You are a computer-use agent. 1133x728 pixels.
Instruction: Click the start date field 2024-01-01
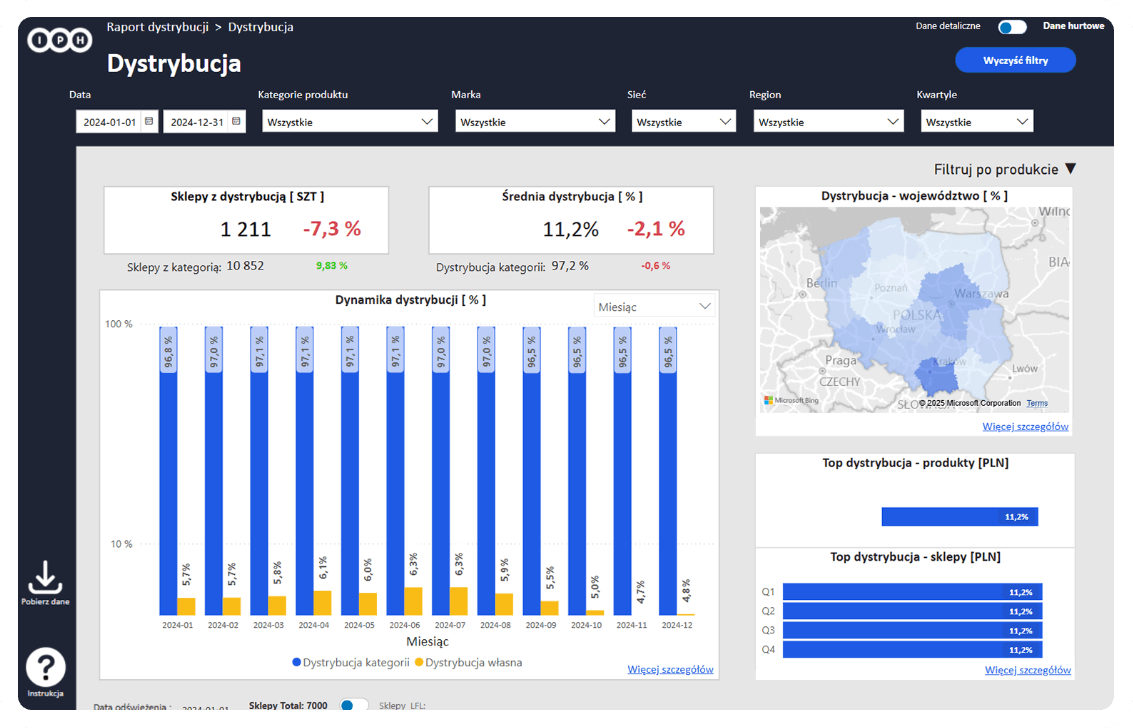[x=110, y=122]
